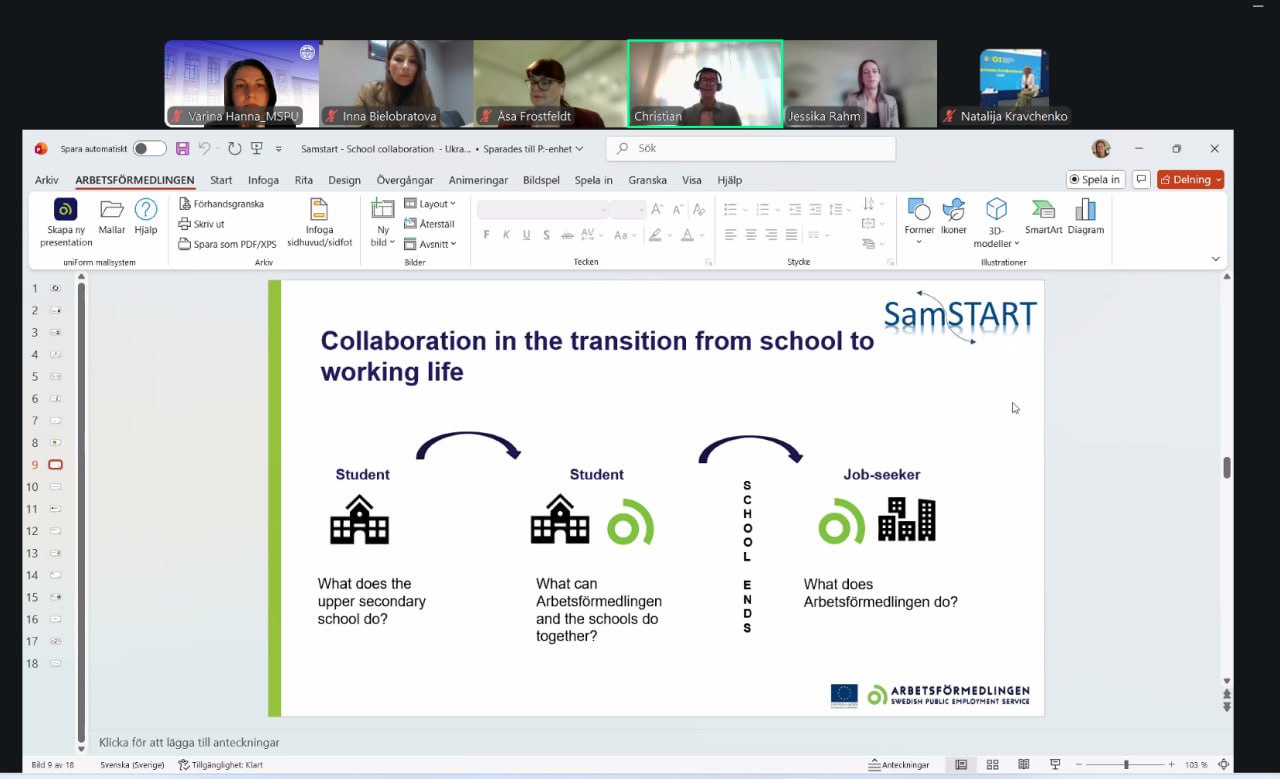Open the Mallar folder icon

pos(112,210)
